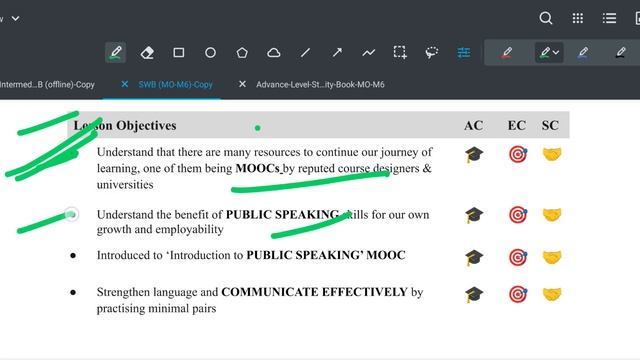The width and height of the screenshot is (640, 360).
Task: Click 'growth and employability' text
Action: point(160,230)
